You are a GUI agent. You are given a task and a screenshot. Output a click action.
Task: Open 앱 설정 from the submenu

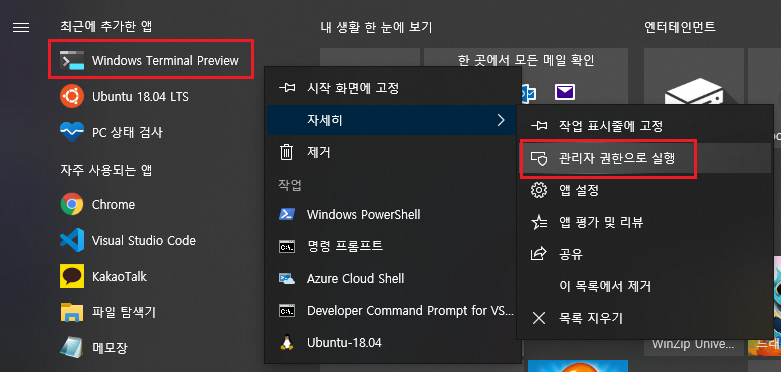pos(645,190)
